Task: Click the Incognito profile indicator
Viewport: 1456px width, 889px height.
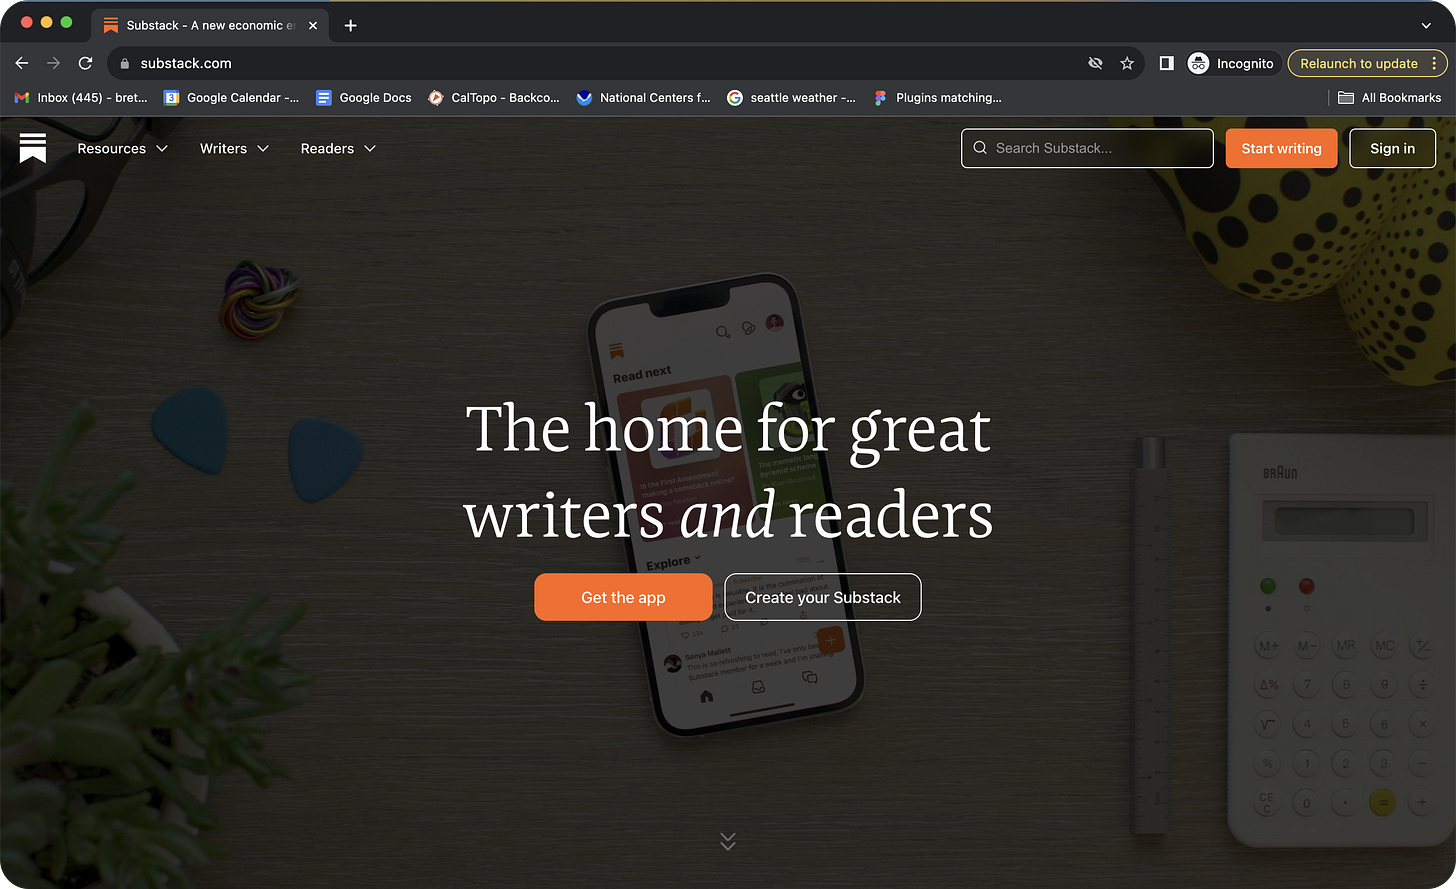Action: 1231,63
